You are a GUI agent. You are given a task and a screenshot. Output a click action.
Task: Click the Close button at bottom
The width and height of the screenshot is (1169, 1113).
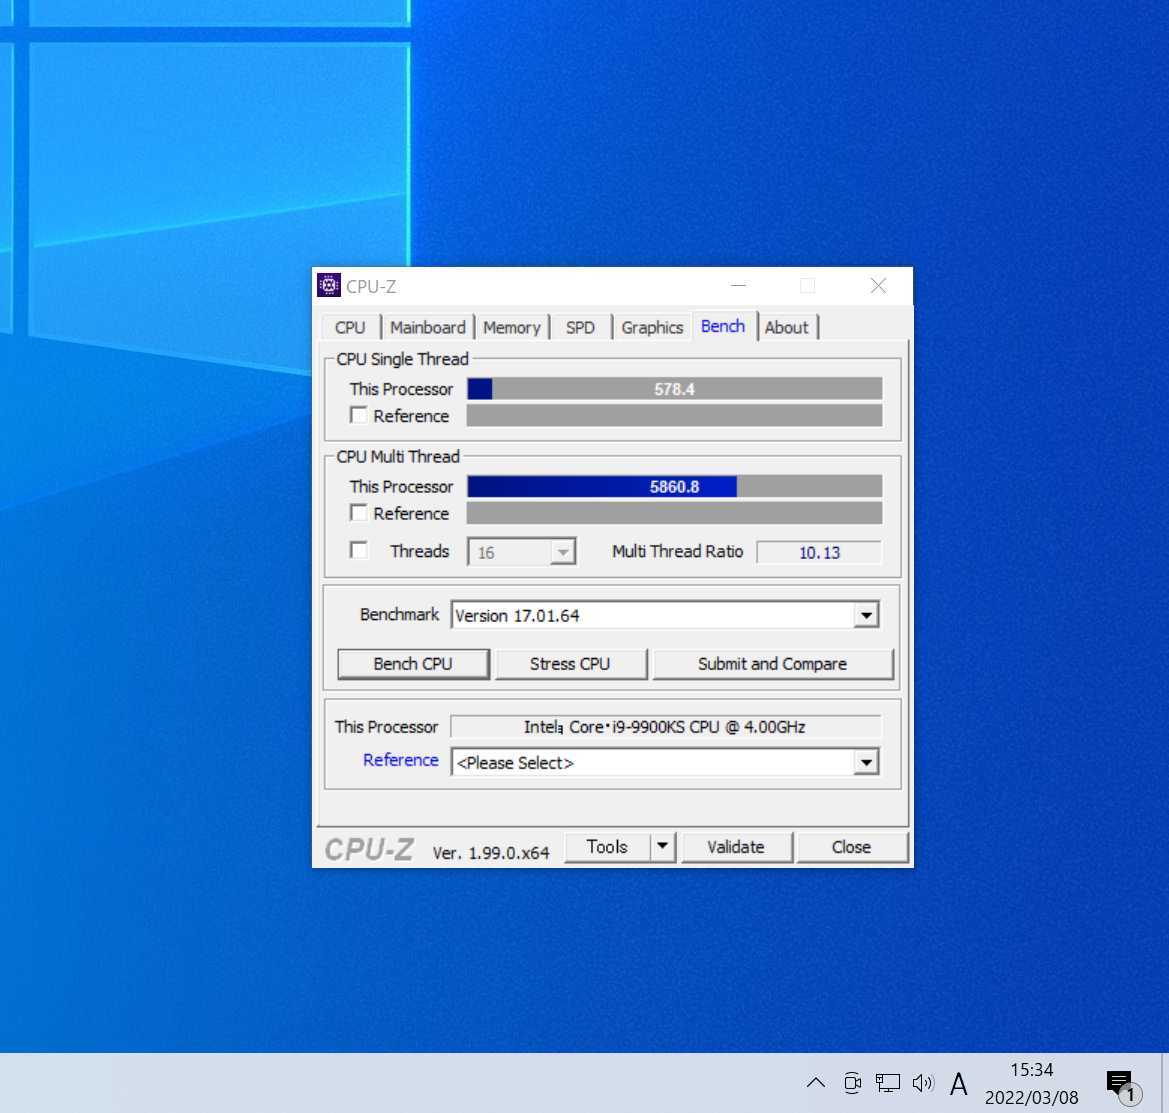851,847
